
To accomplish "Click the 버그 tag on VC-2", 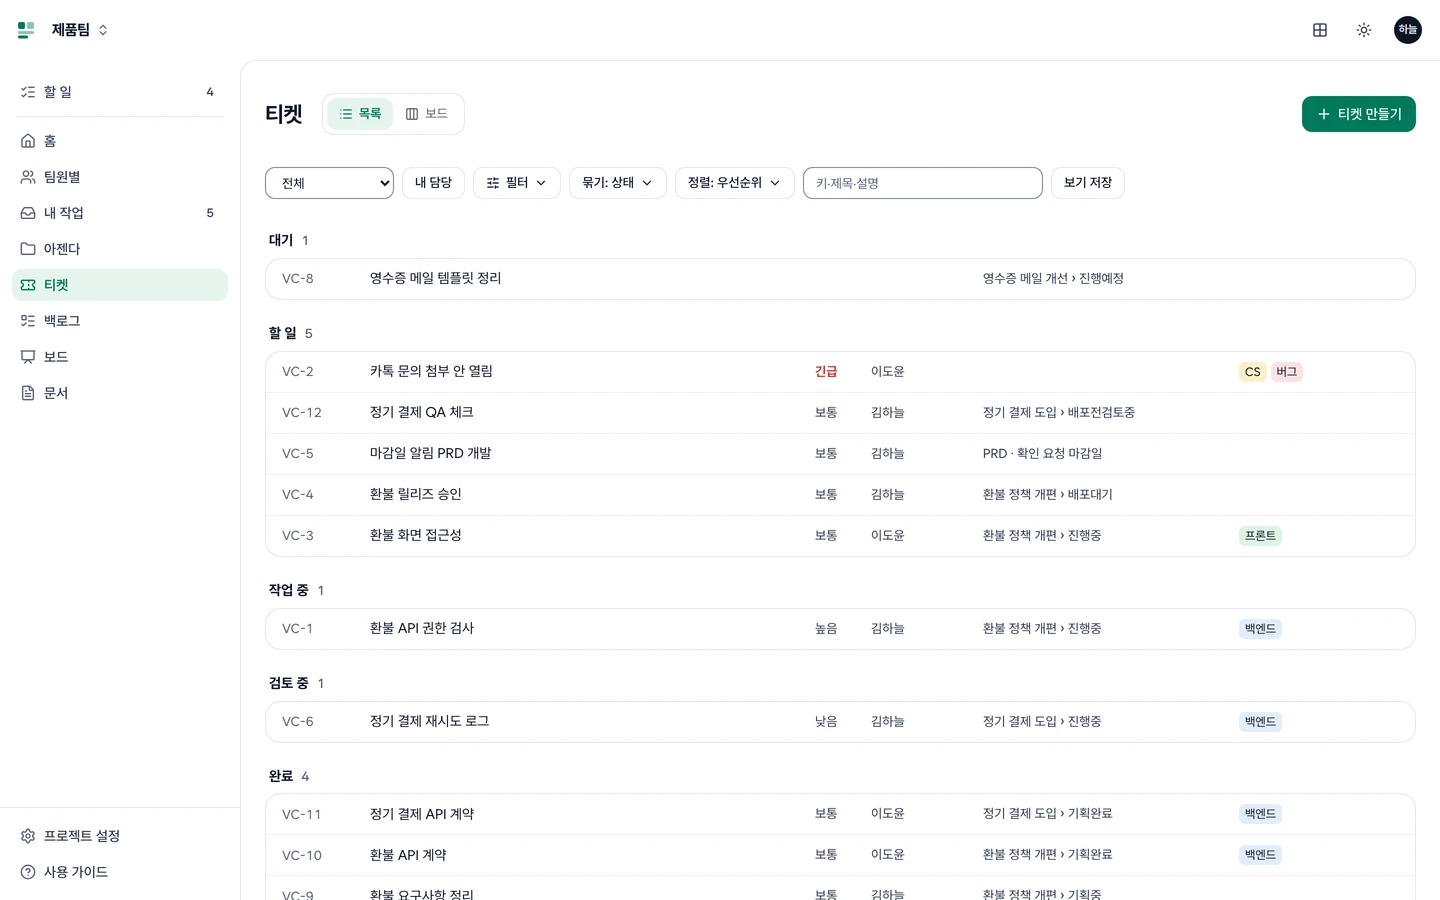I will [1286, 372].
